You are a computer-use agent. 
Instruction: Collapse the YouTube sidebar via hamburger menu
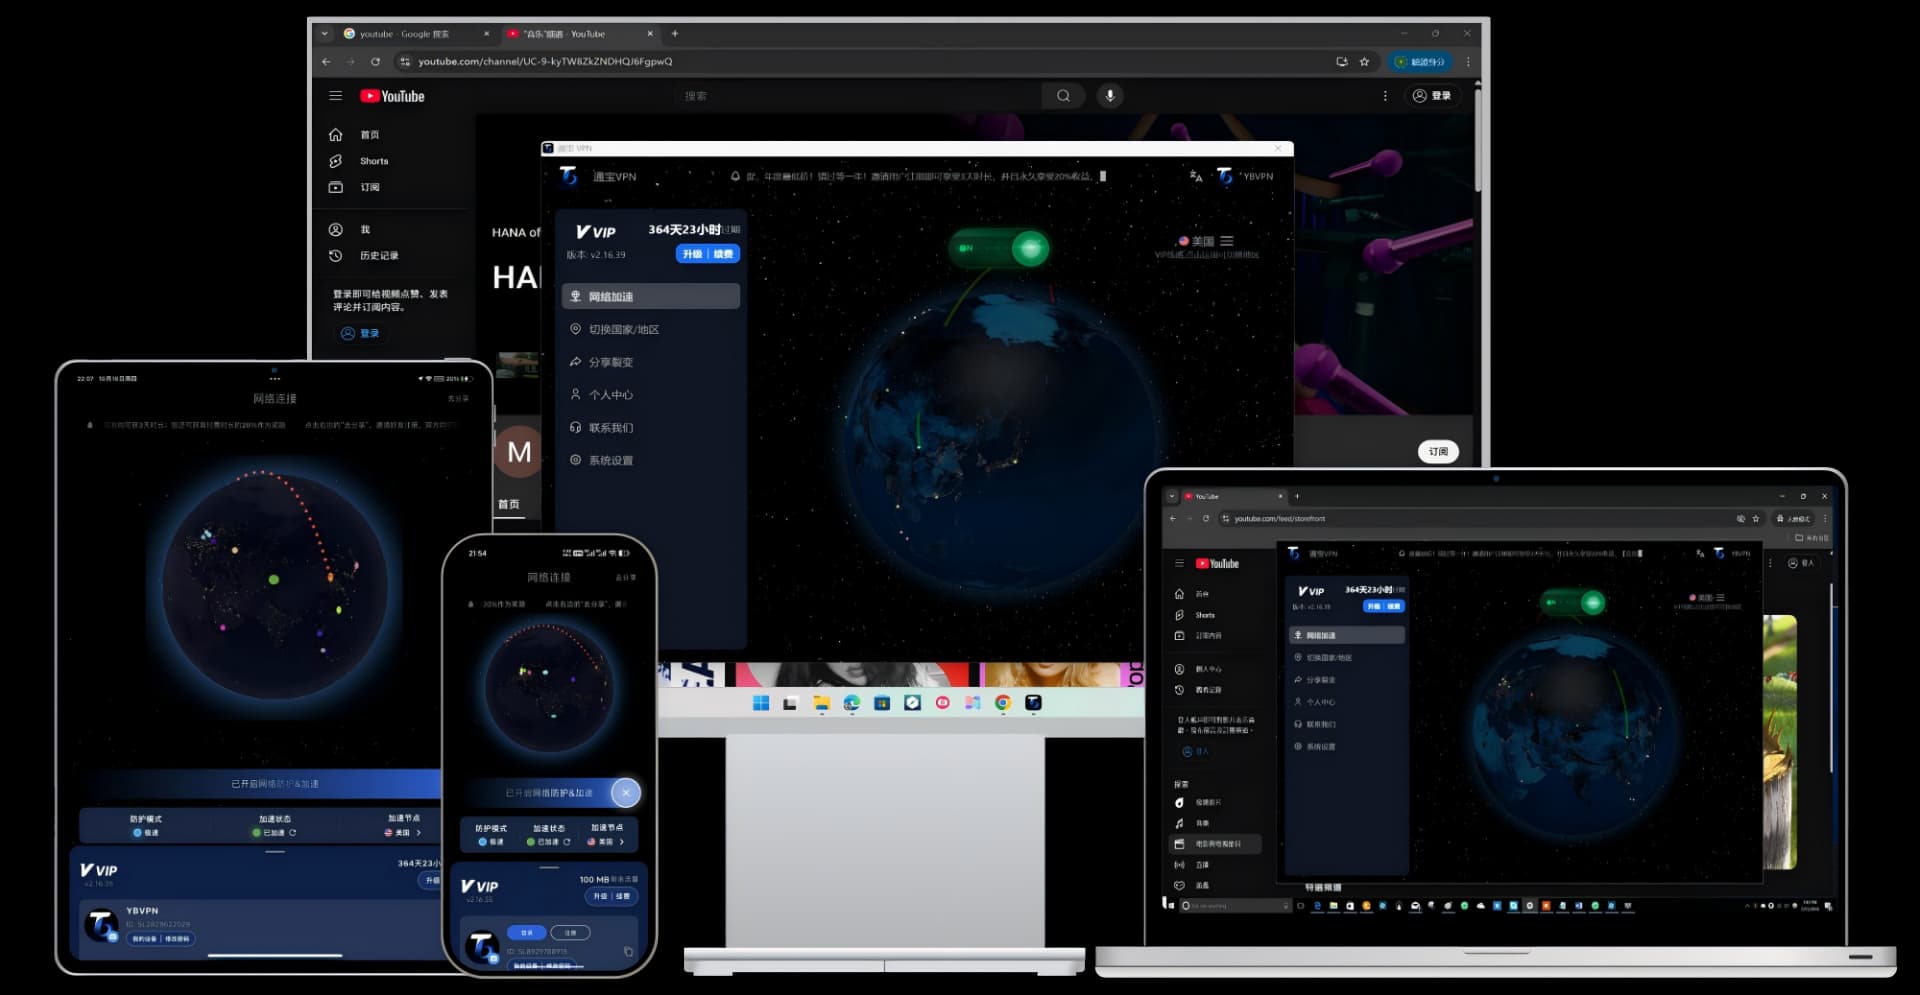coord(336,95)
